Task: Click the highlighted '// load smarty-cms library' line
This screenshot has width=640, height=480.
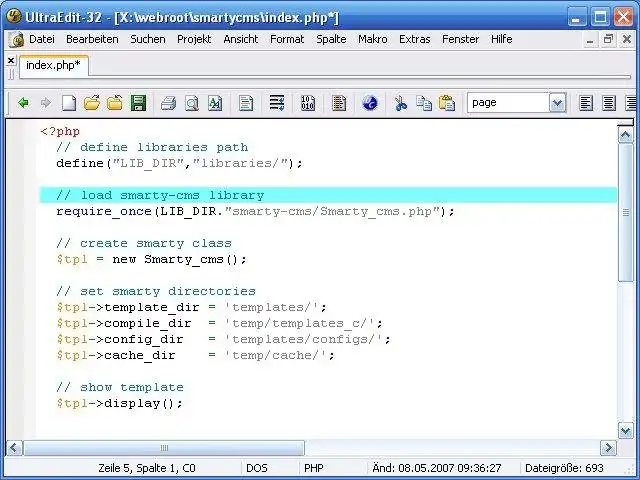Action: (328, 195)
